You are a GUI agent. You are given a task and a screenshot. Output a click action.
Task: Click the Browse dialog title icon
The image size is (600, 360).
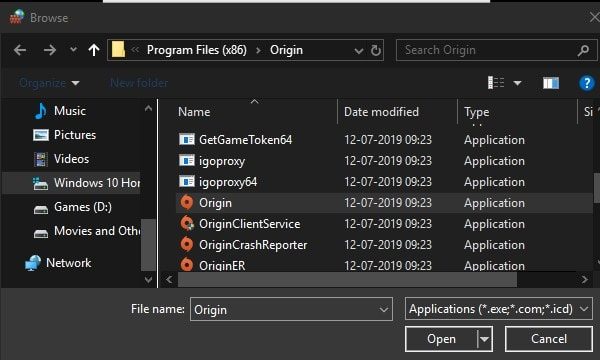tap(17, 17)
